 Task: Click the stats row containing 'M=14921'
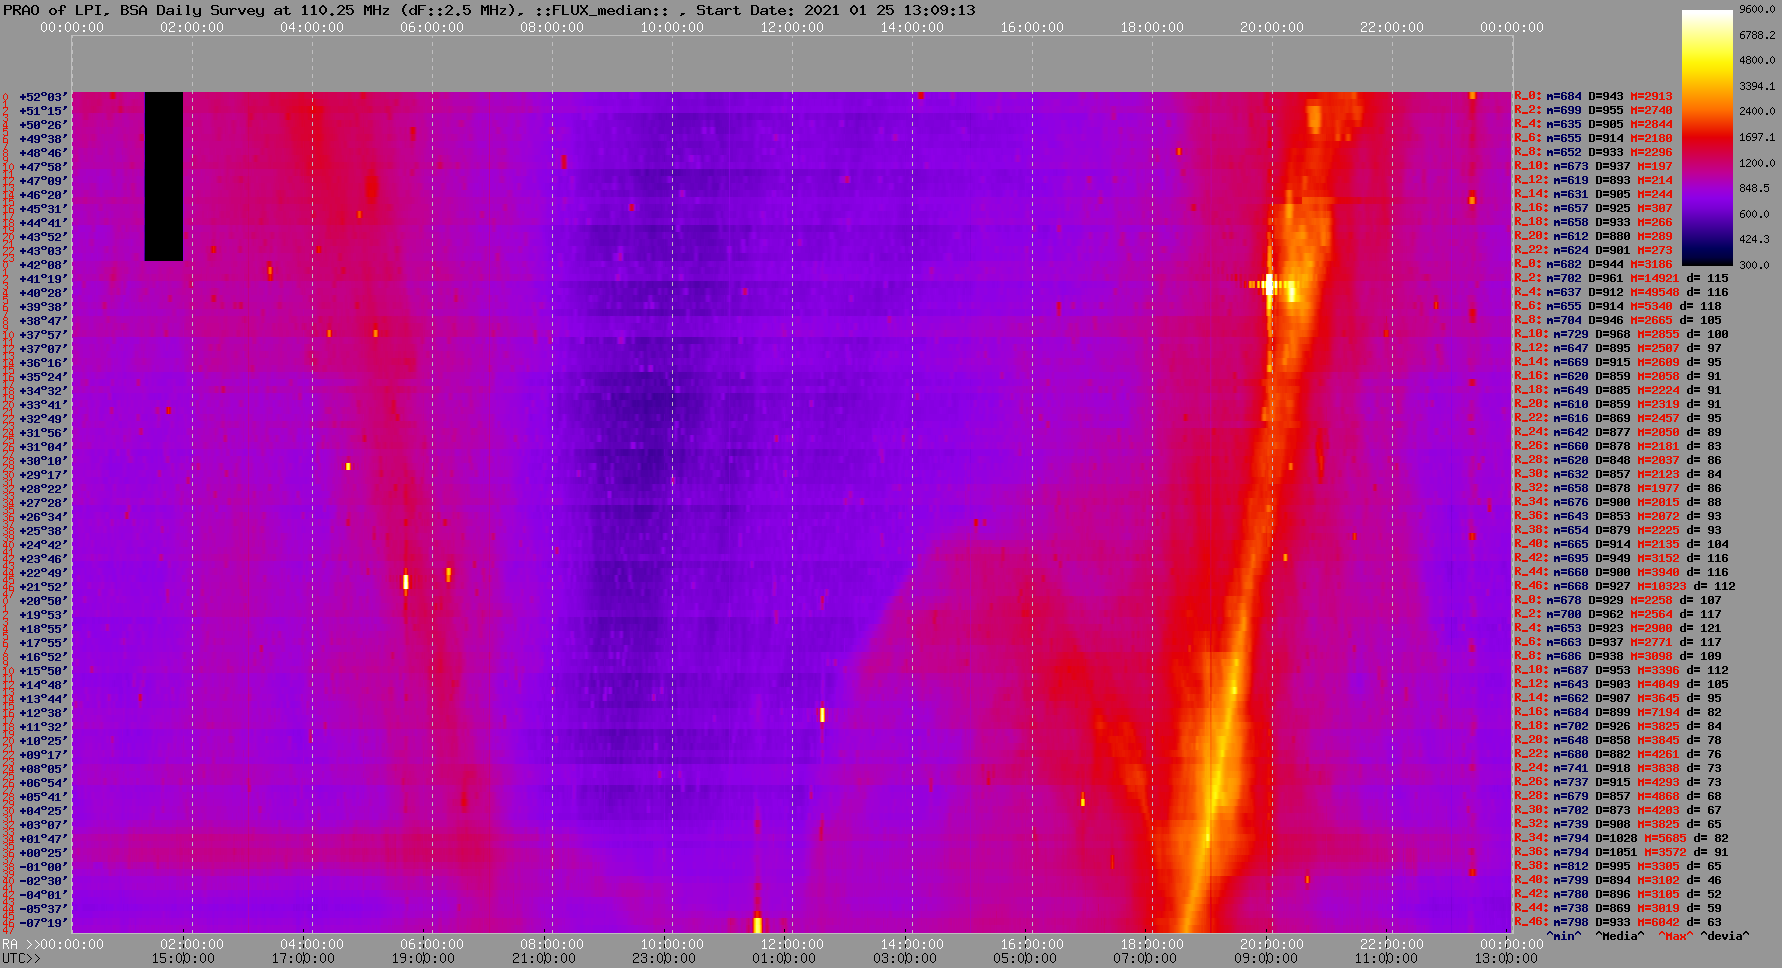(x=1621, y=279)
